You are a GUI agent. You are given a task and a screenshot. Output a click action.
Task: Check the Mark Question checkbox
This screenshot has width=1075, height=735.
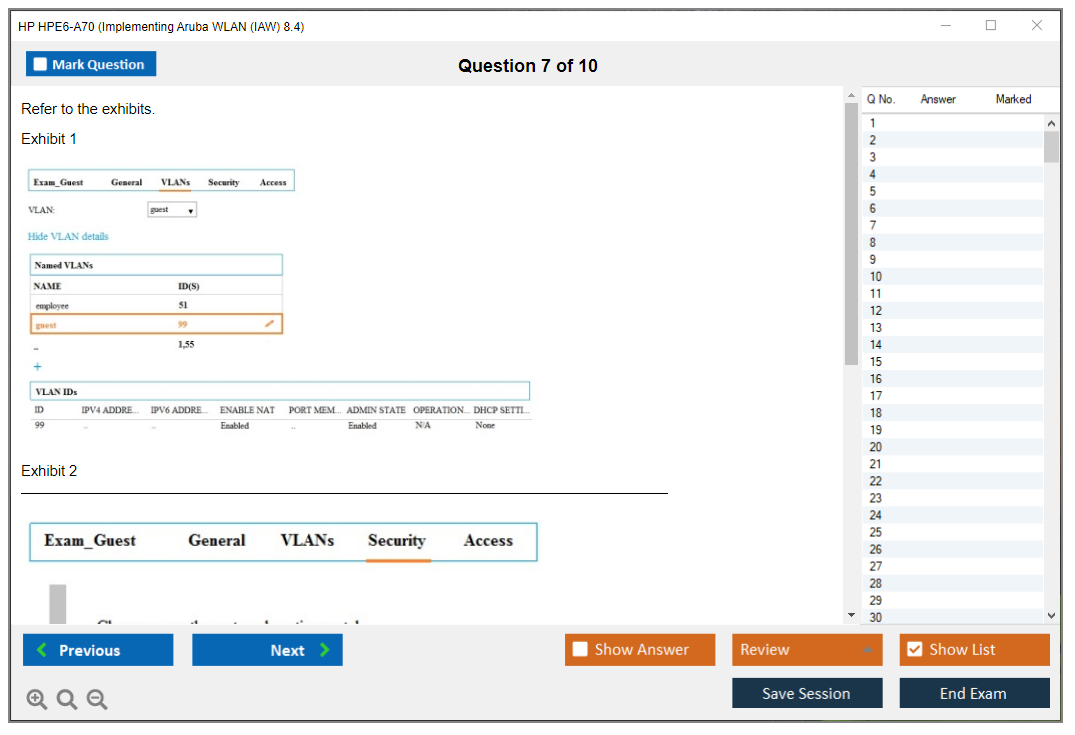coord(41,64)
